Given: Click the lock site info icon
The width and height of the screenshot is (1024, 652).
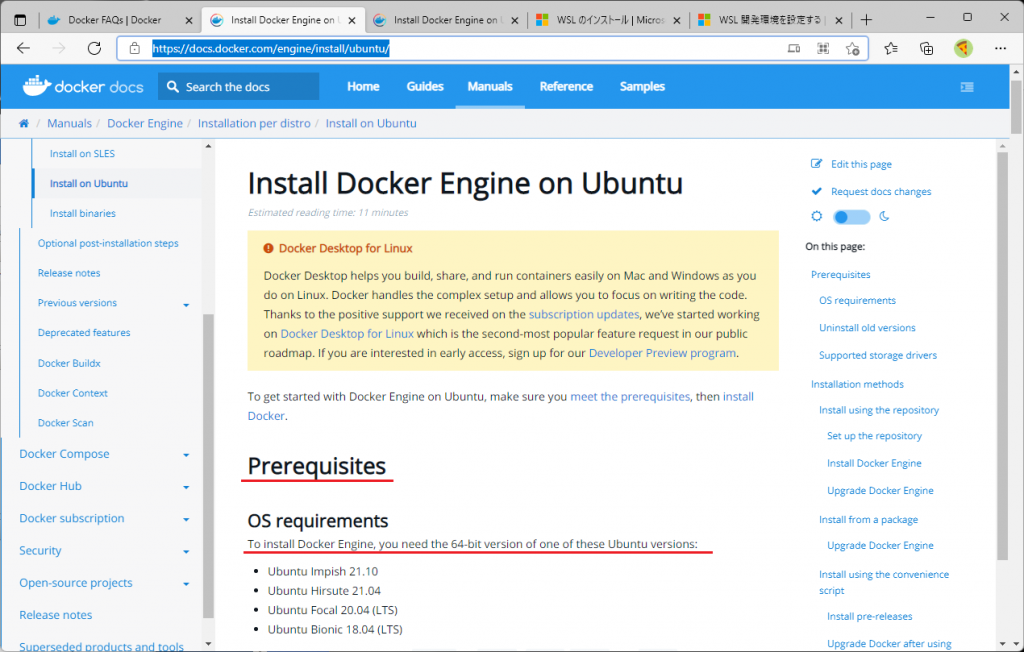Looking at the screenshot, I should point(135,48).
